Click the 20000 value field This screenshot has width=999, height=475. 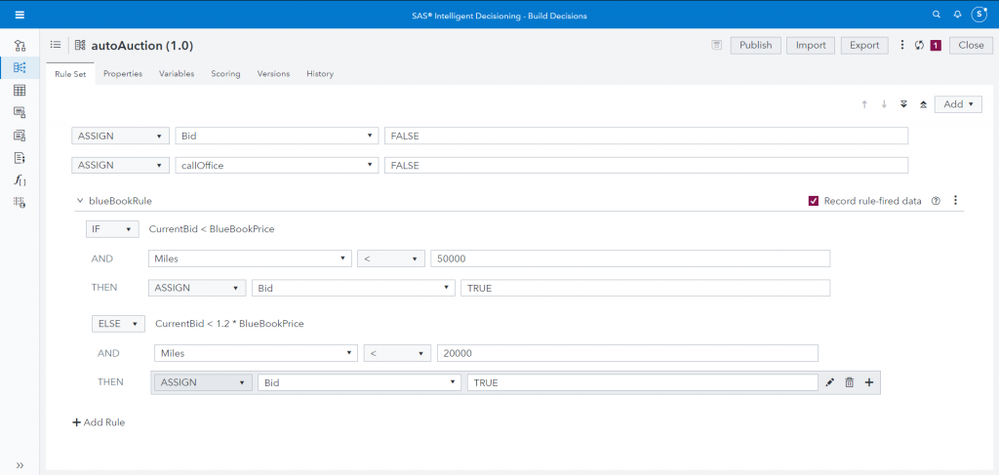point(628,353)
